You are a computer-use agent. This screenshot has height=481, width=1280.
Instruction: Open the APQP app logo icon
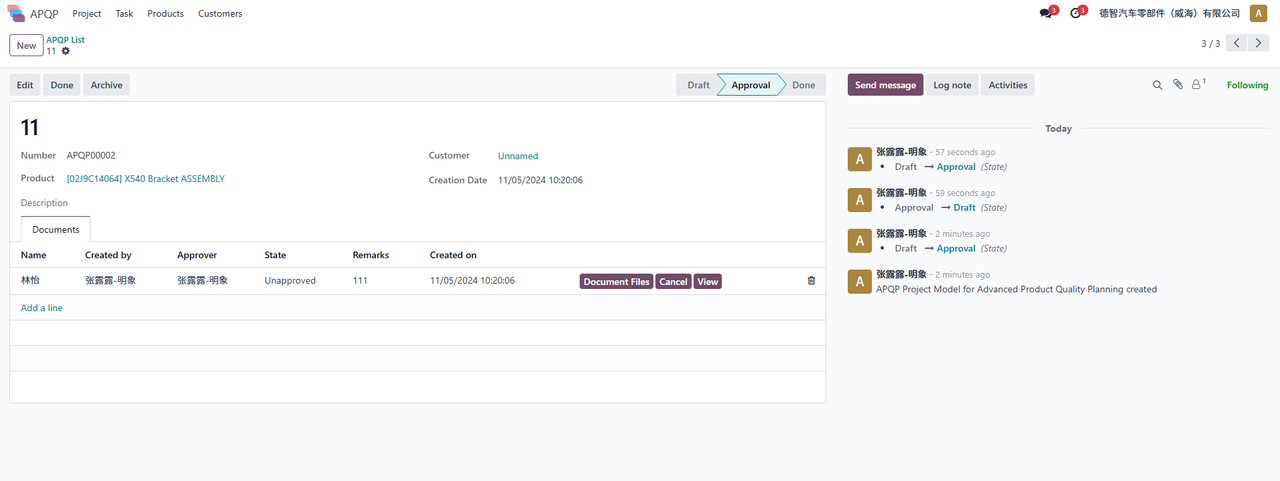point(16,14)
